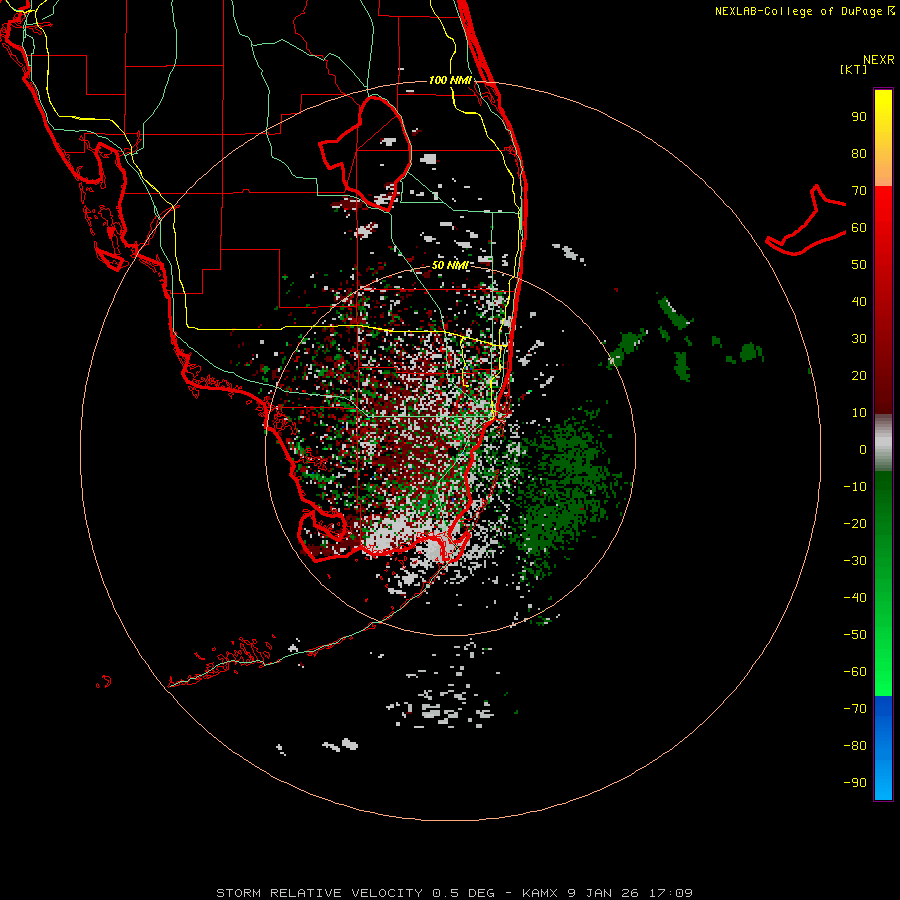900x900 pixels.
Task: Click the 90 value on the velocity scale
Action: click(x=859, y=117)
